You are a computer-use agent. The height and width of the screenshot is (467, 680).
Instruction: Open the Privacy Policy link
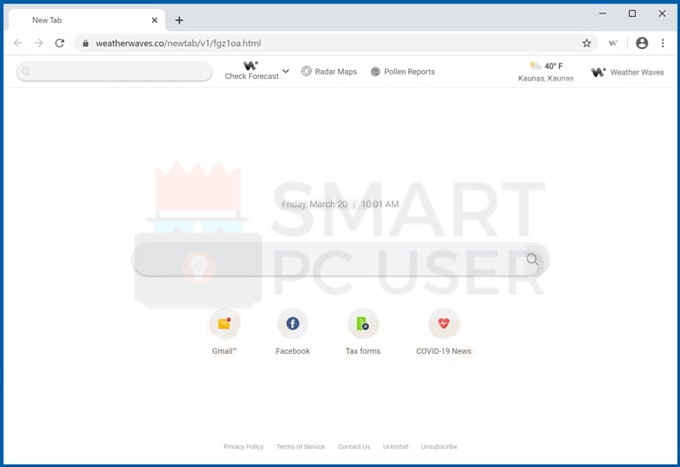point(243,447)
